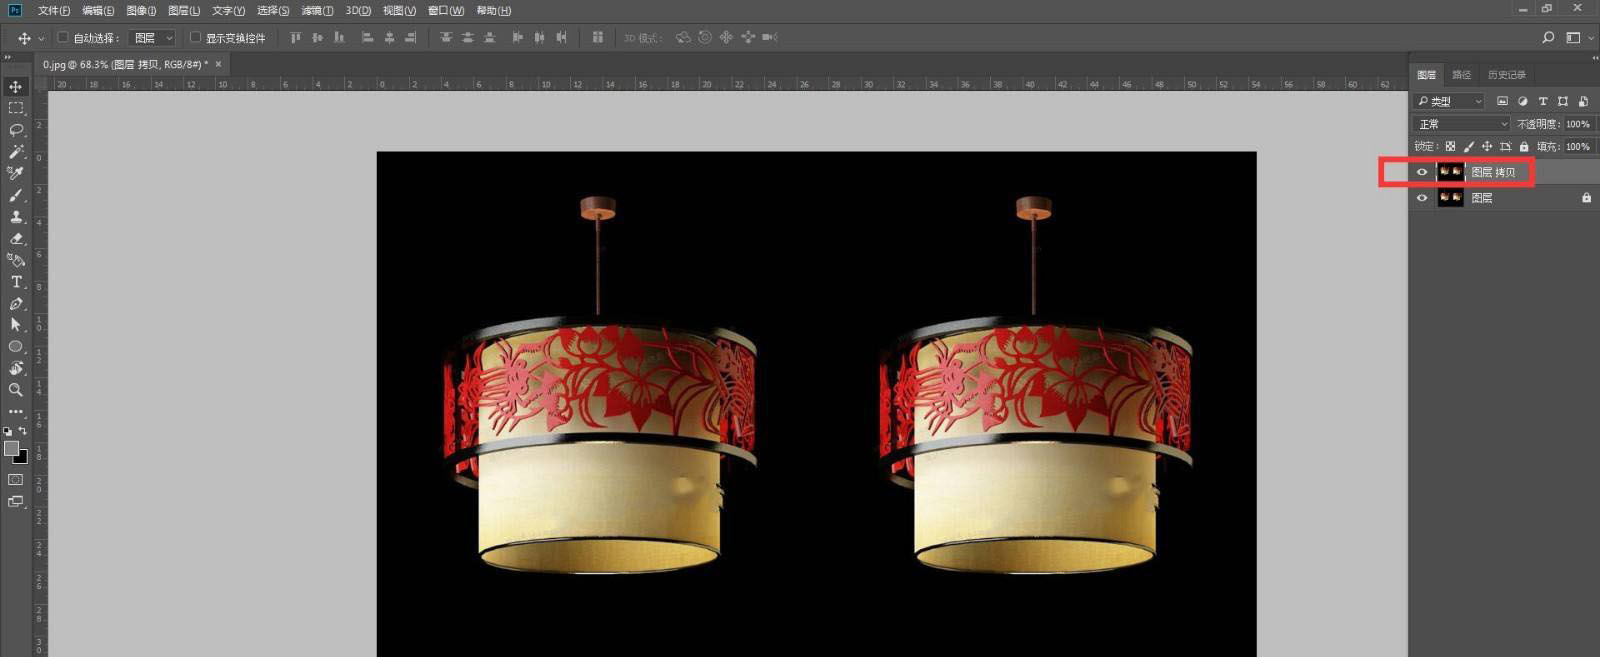
Task: Select the Zoom magnifier tool
Action: [x=16, y=390]
